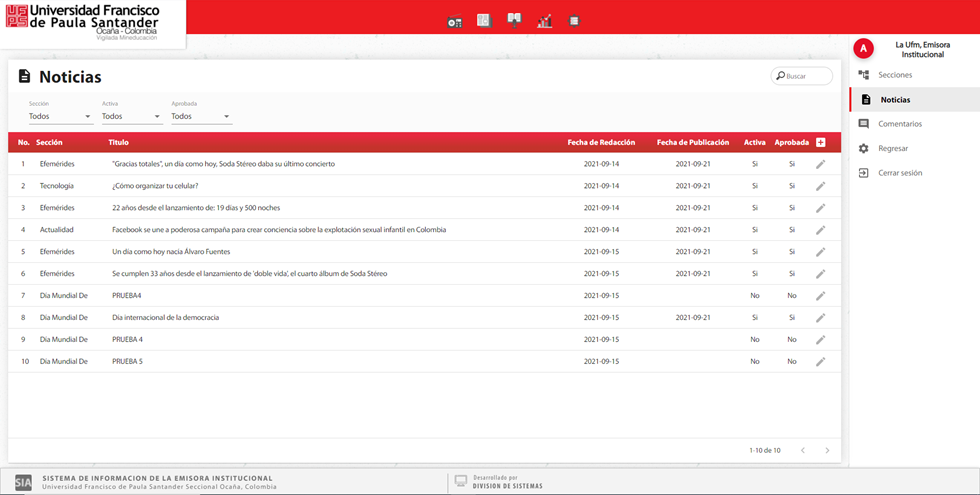Select Comentarios in the side menu
The image size is (980, 495).
click(x=899, y=124)
